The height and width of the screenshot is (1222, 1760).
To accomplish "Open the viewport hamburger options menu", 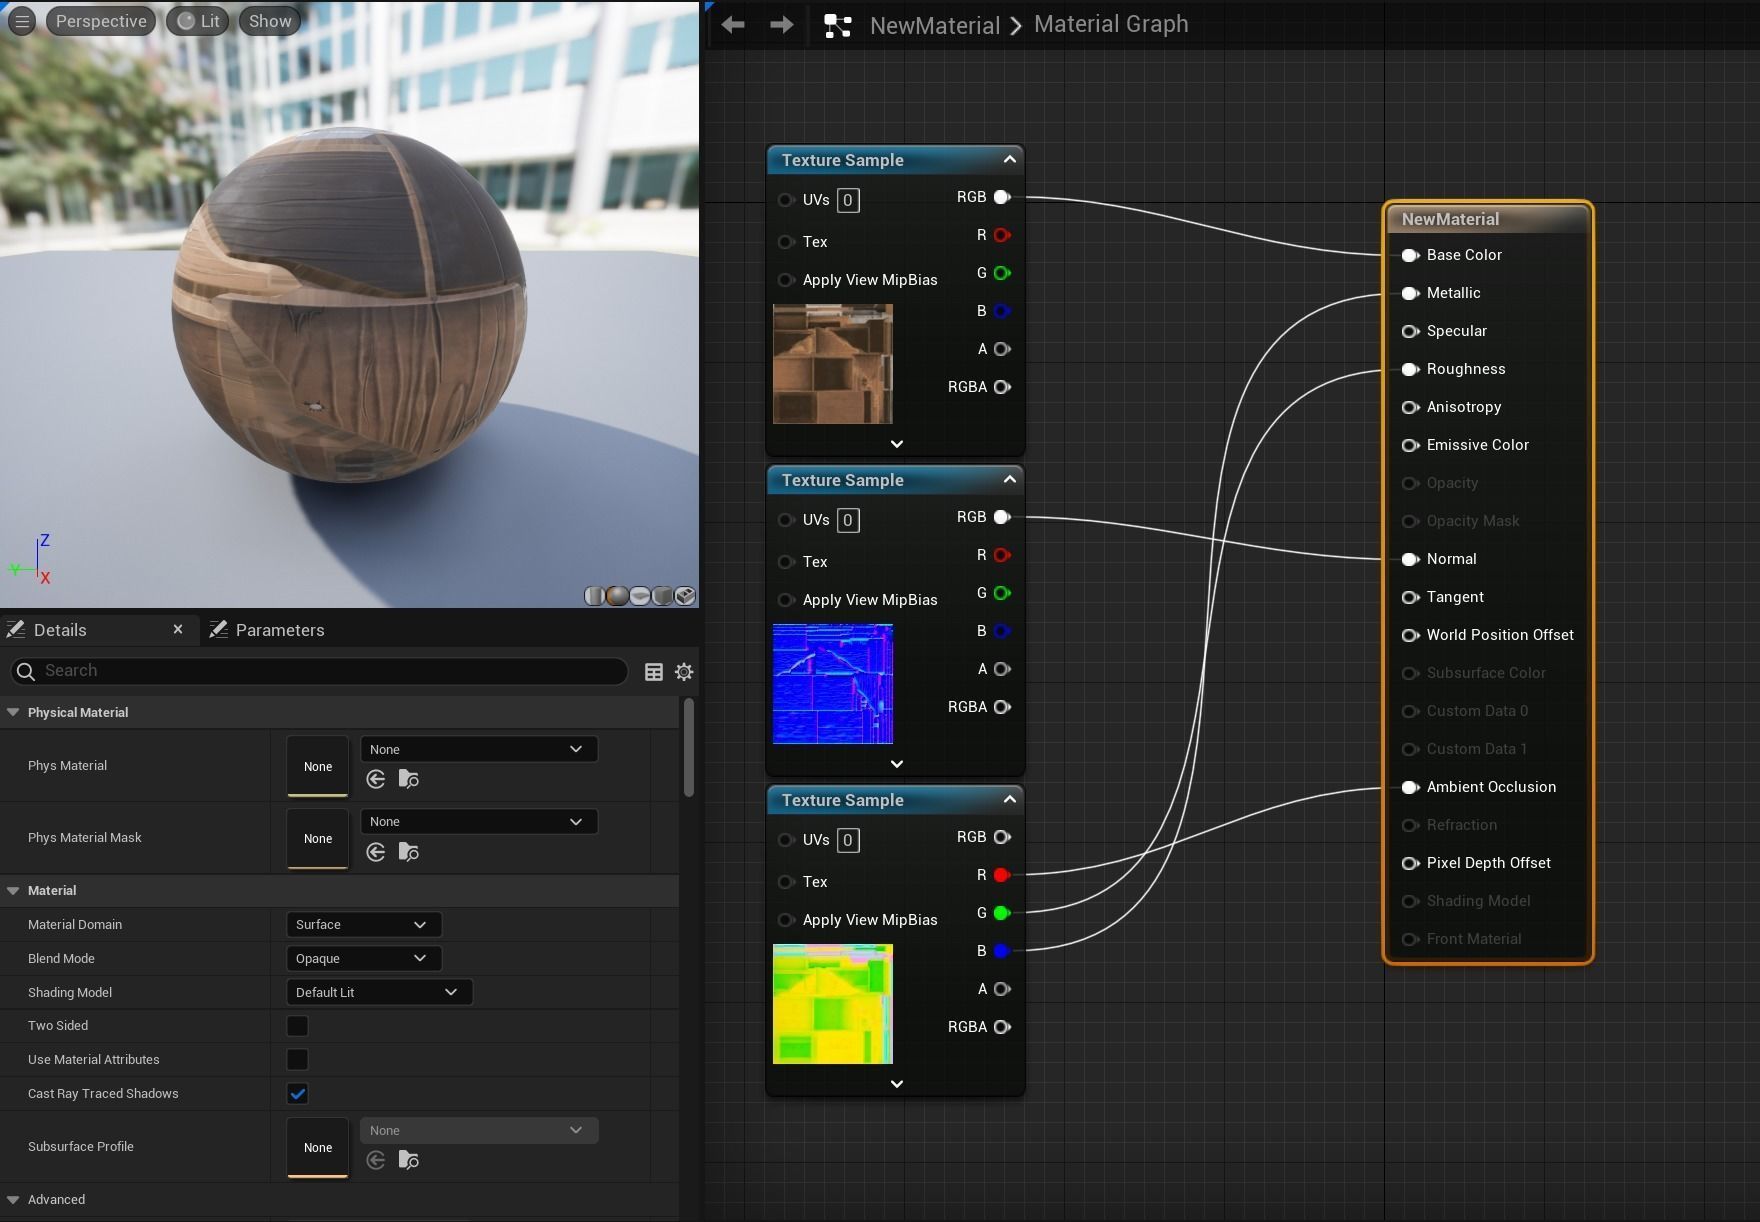I will (x=22, y=21).
